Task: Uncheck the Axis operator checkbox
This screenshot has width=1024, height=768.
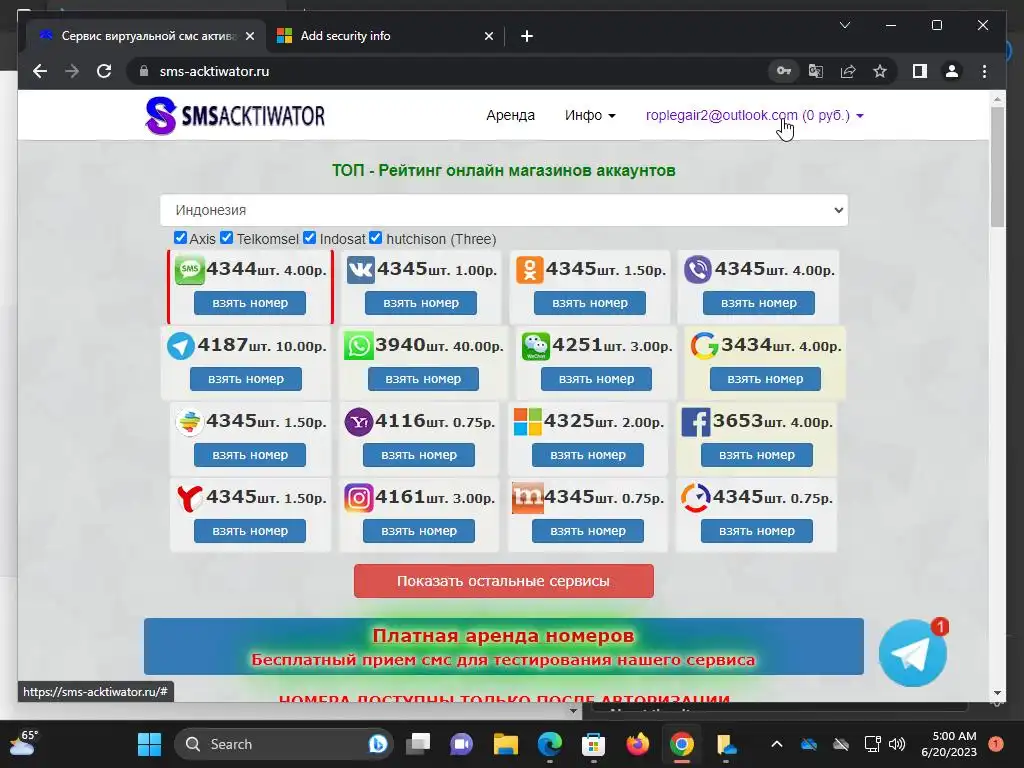Action: pyautogui.click(x=180, y=238)
